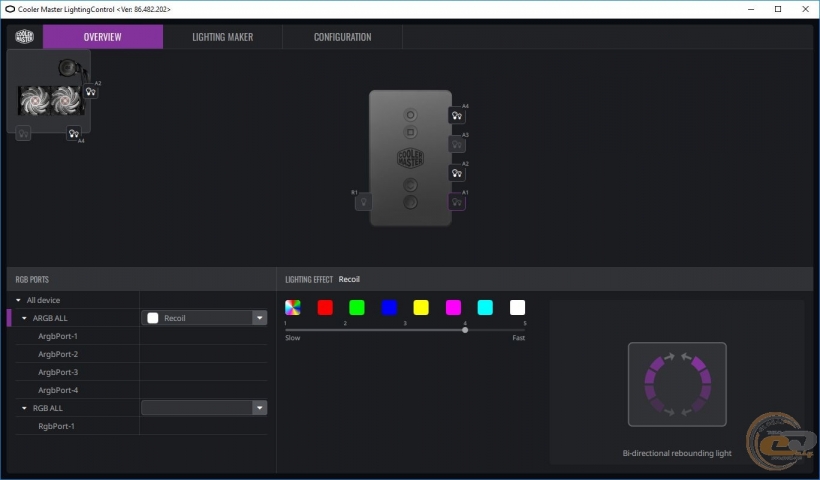Click the 'Recoil' lighting effect name

click(349, 279)
